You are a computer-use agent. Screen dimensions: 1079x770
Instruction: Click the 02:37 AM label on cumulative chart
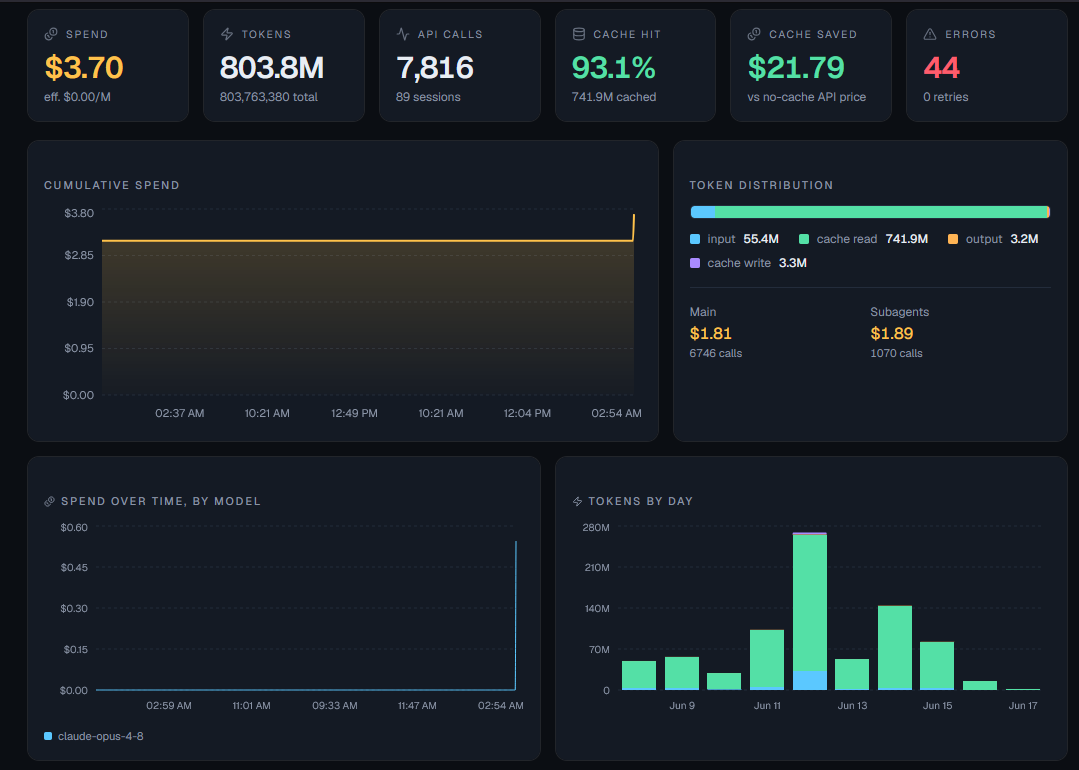pos(180,414)
